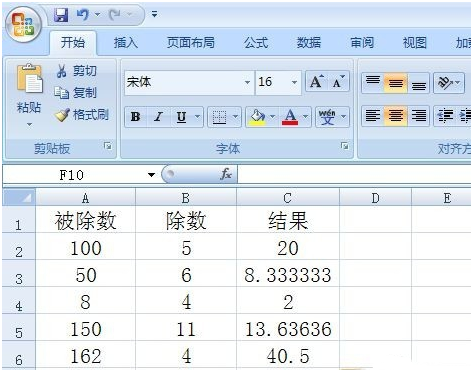Select cell with value 13.63636
This screenshot has width=471, height=370.
(288, 328)
